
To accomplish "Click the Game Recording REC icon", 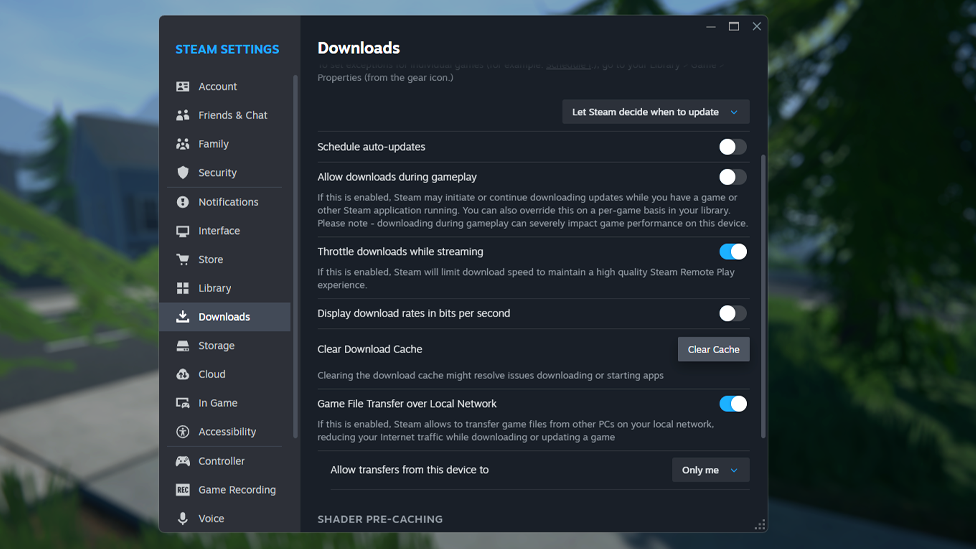I will (182, 490).
